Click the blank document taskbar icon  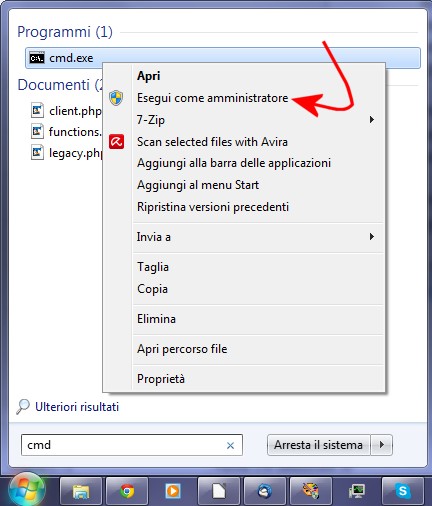tap(219, 491)
